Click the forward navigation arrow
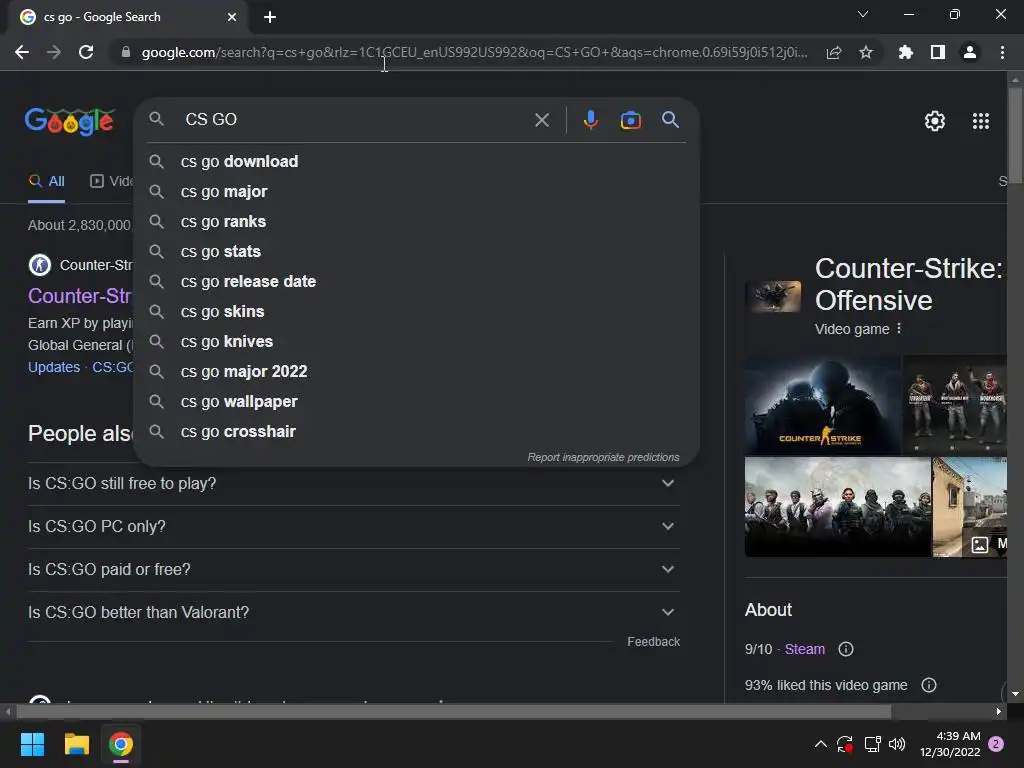The width and height of the screenshot is (1024, 768). point(54,52)
